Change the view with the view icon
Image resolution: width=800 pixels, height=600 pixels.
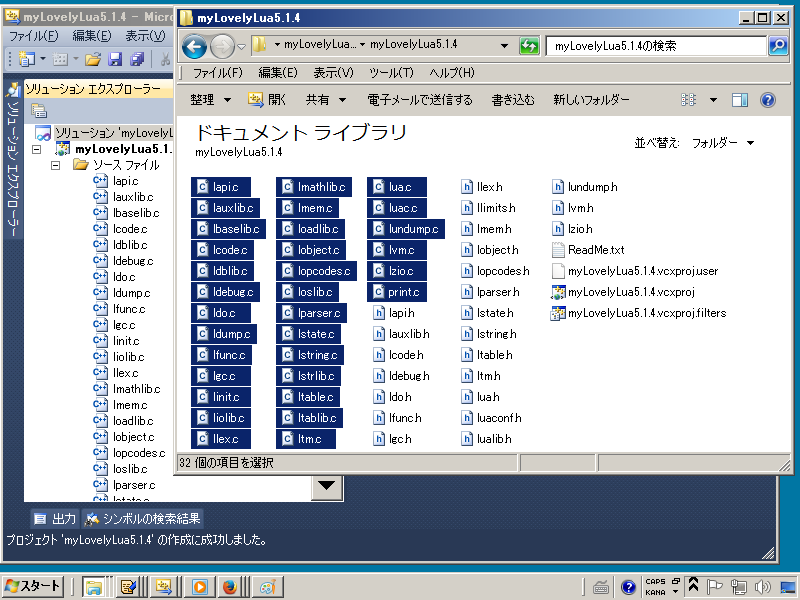[688, 99]
